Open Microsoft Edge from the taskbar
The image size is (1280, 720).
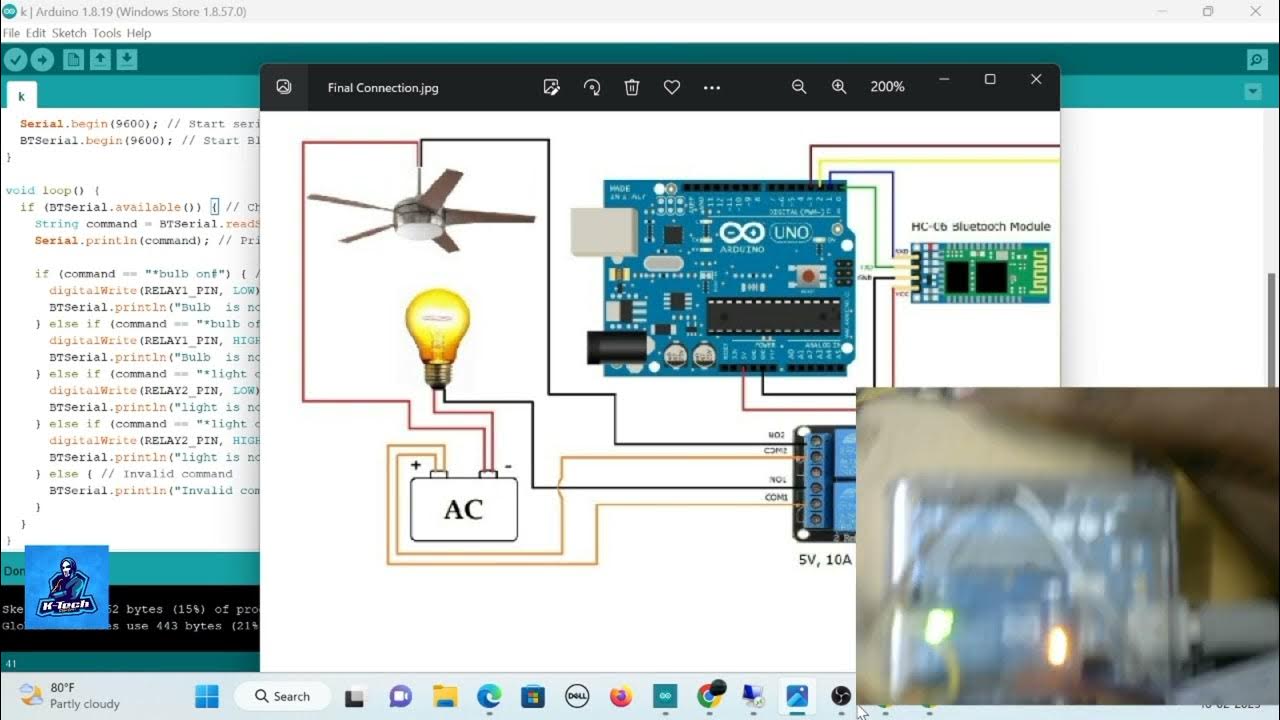pos(489,696)
